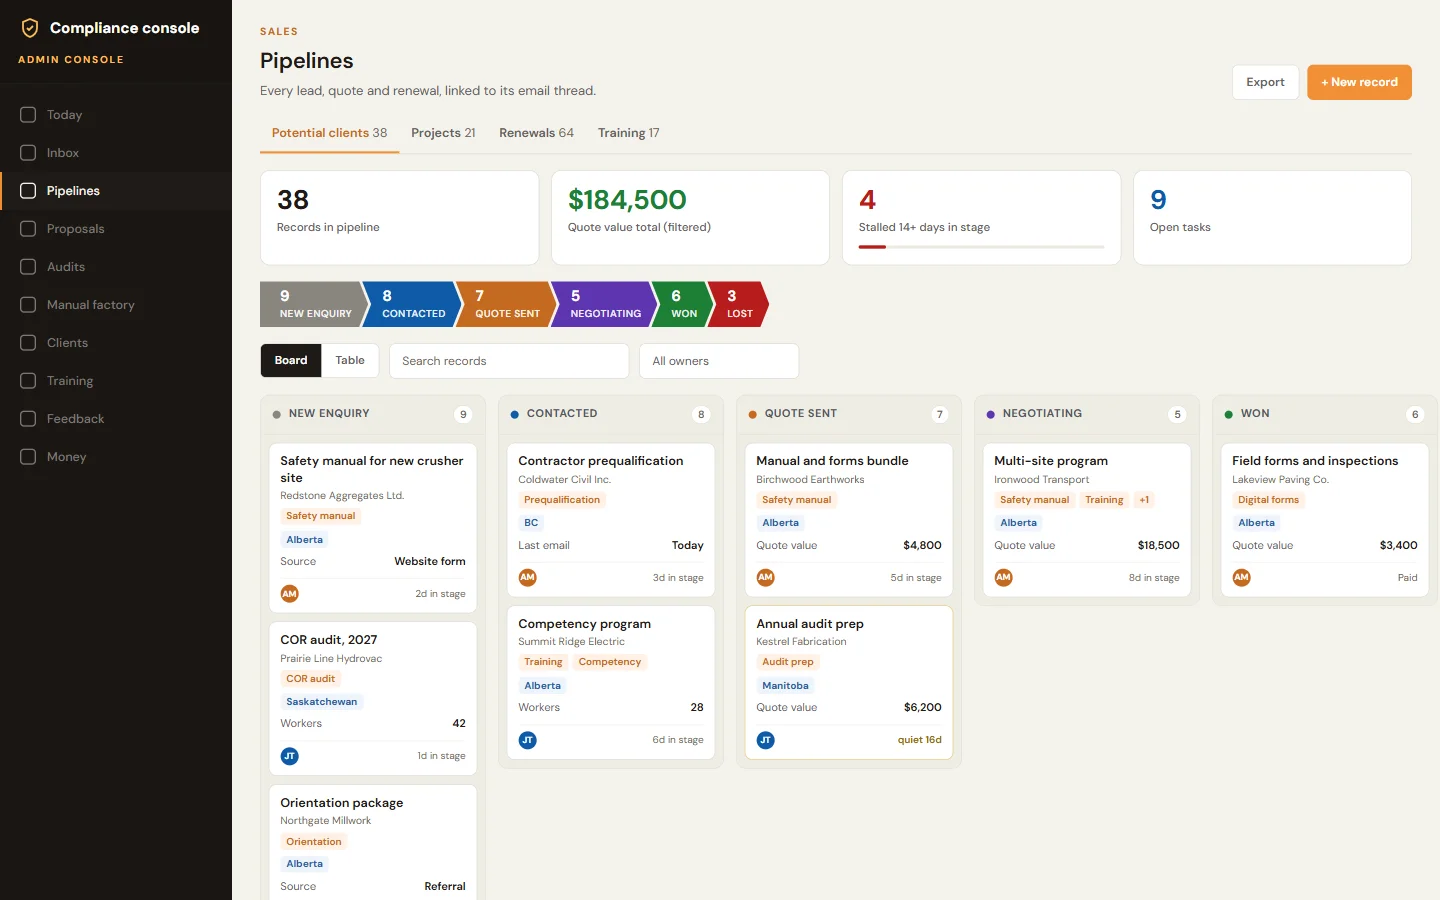Click the Saskatchewan tag on COR audit card

pos(322,702)
